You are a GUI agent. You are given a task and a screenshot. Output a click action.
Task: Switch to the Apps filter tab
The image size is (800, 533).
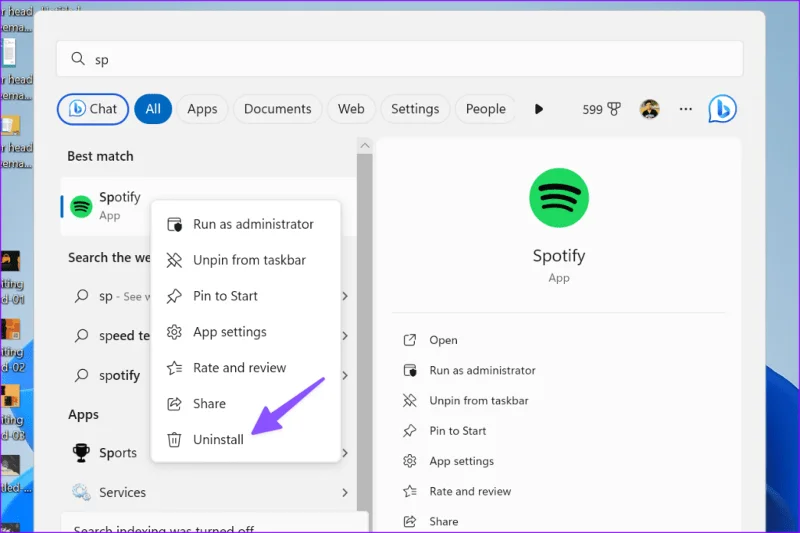(x=202, y=109)
